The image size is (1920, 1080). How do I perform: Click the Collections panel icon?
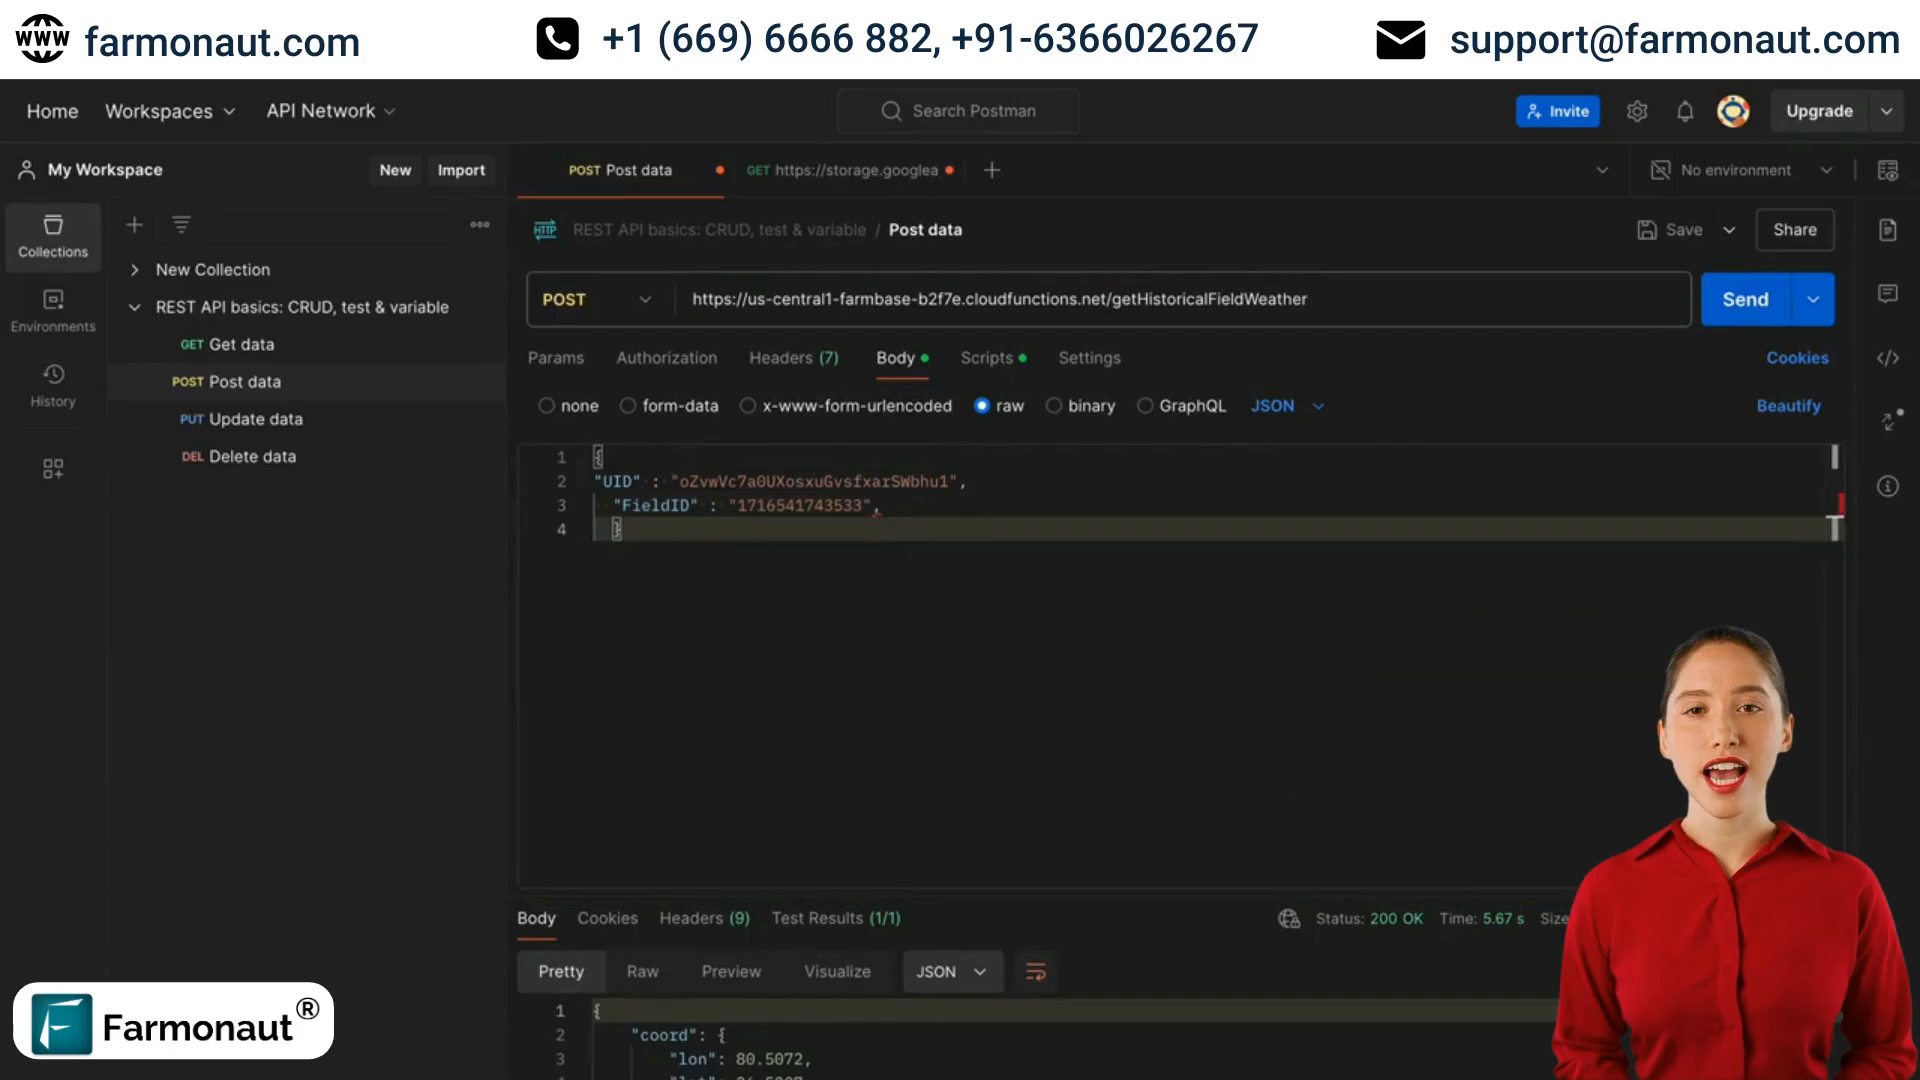(x=53, y=236)
